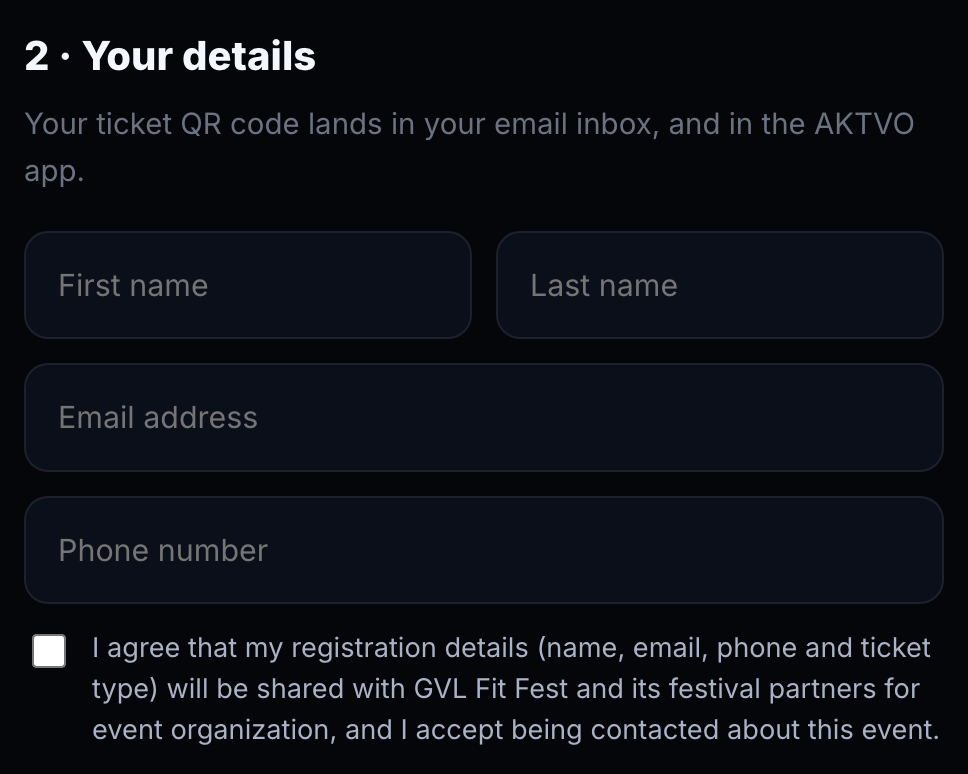Select the Email address field
Image resolution: width=968 pixels, height=774 pixels.
click(x=484, y=418)
